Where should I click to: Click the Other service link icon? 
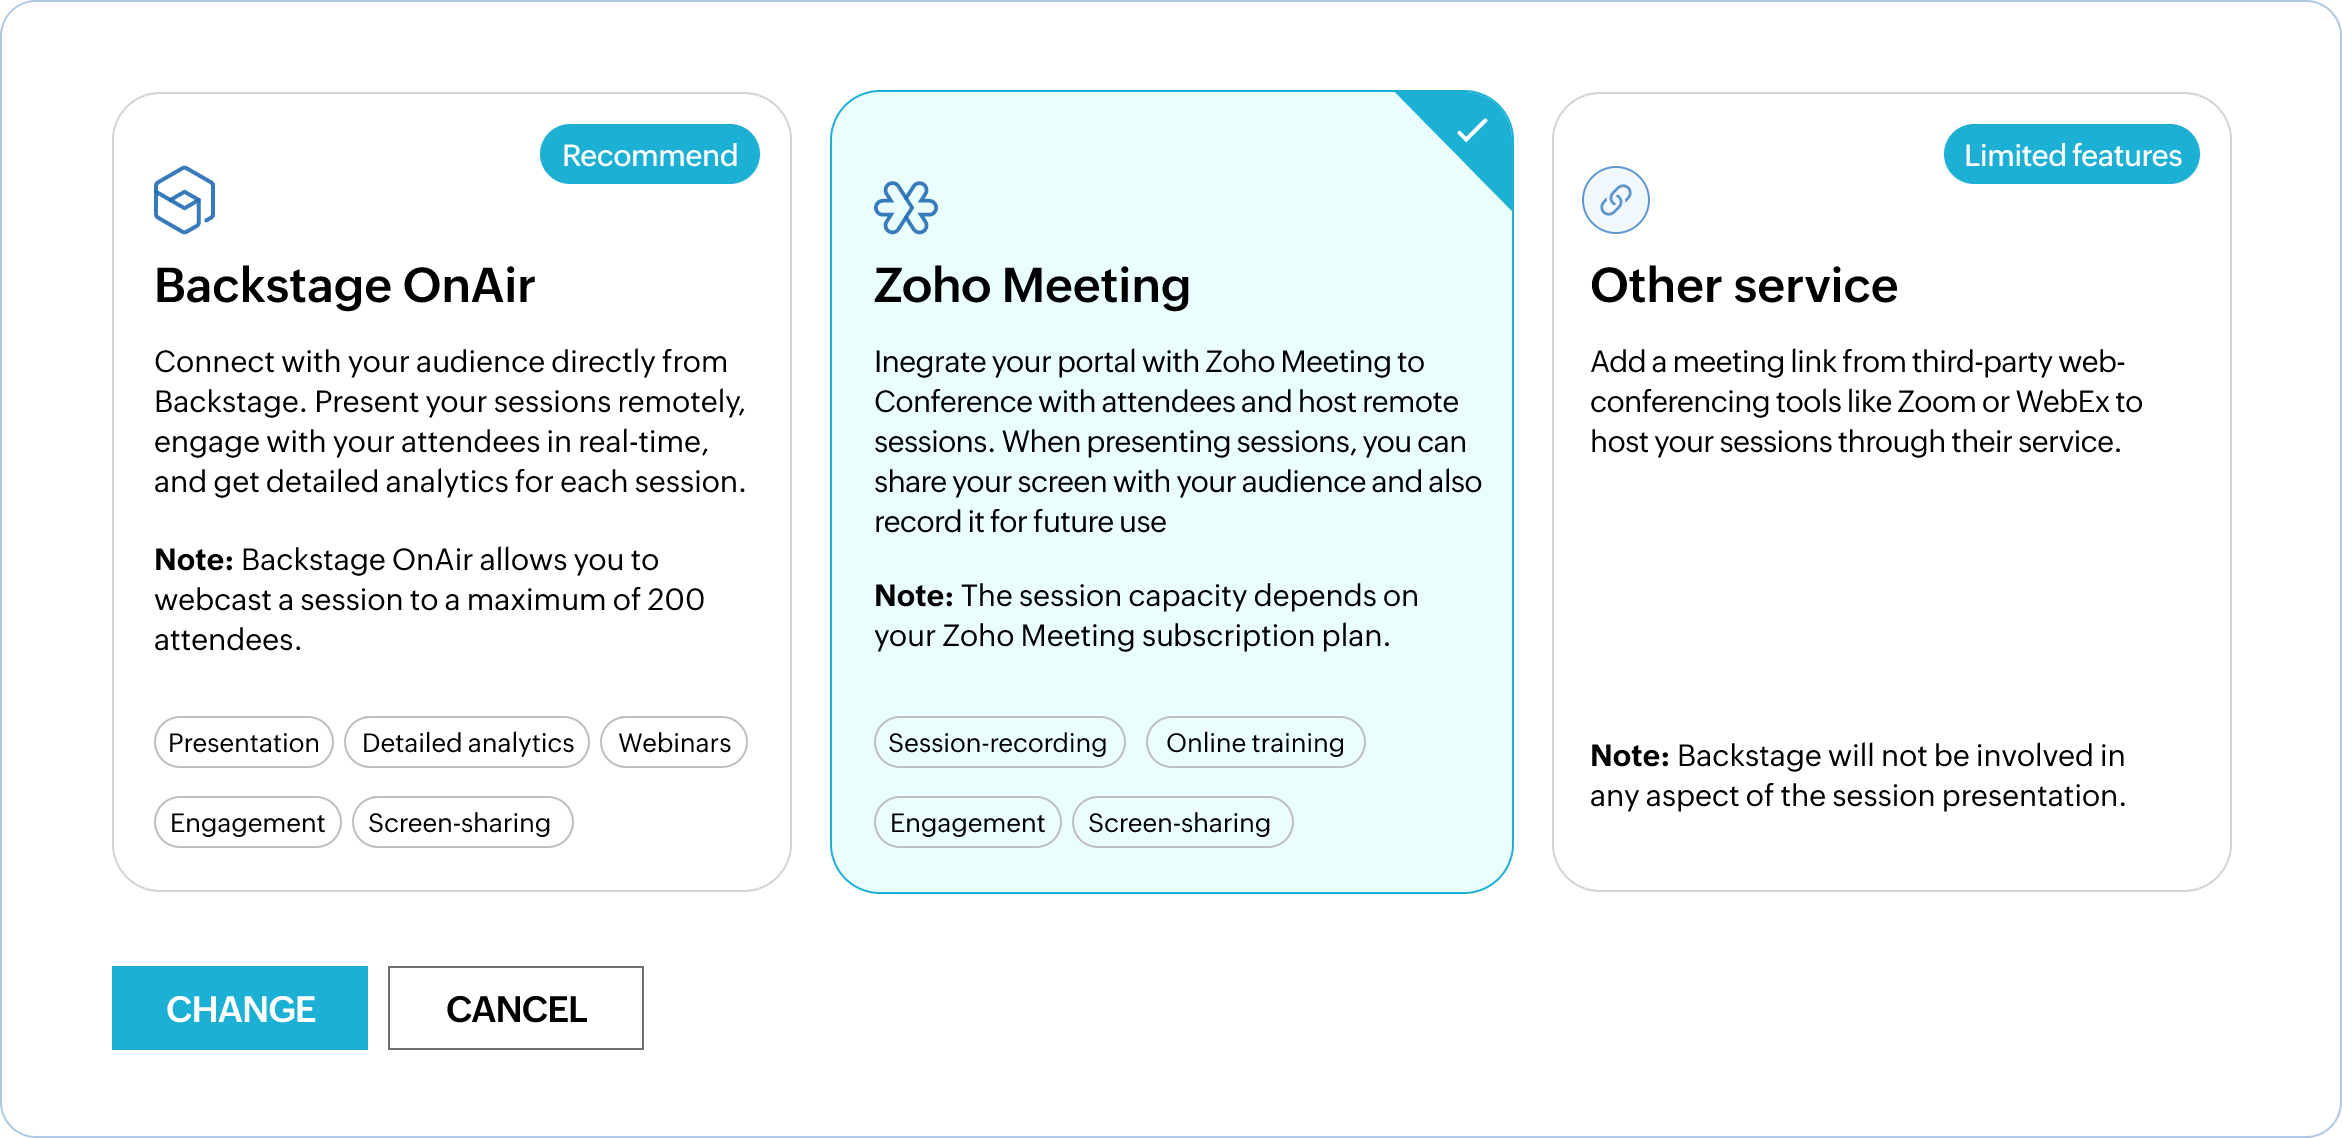click(1615, 200)
